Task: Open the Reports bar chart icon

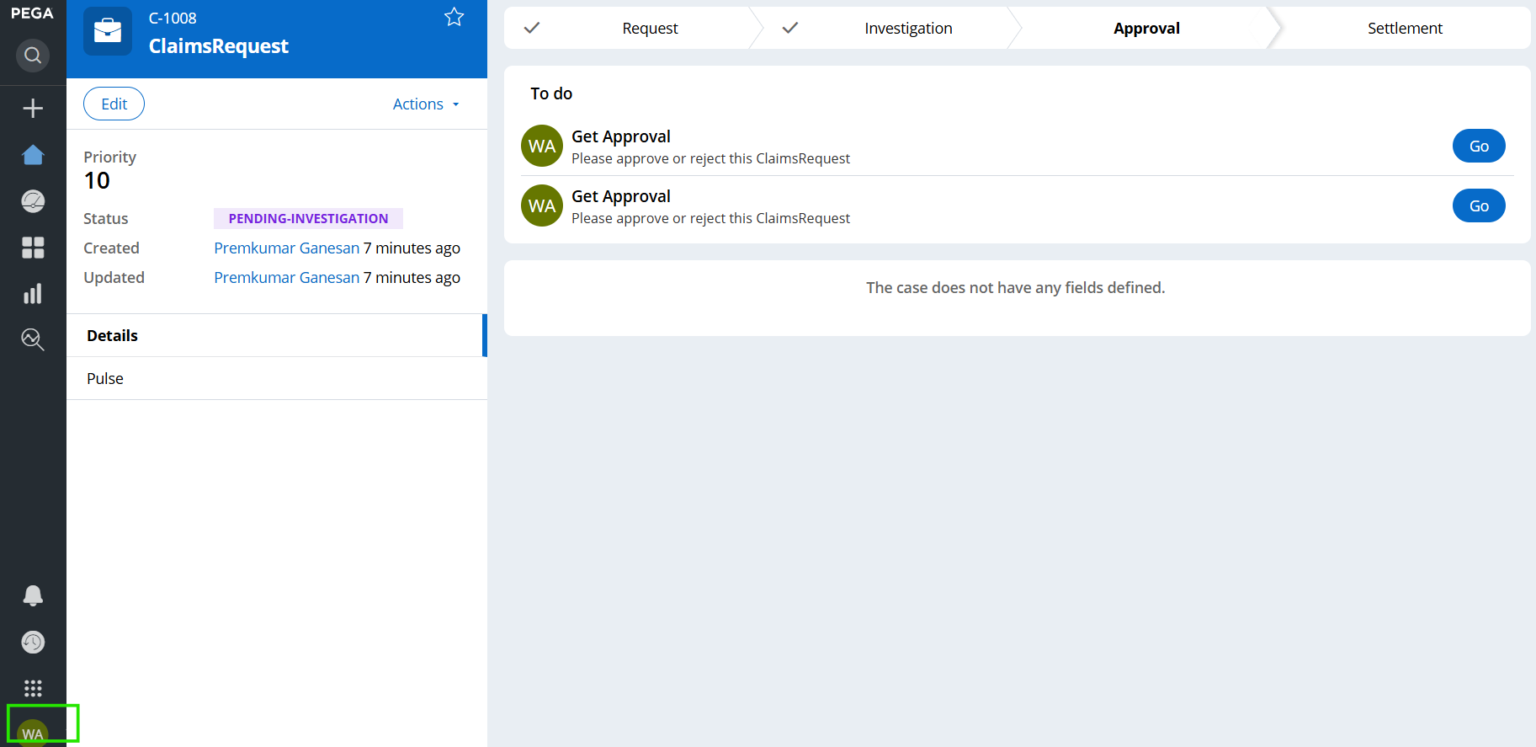Action: click(x=33, y=293)
